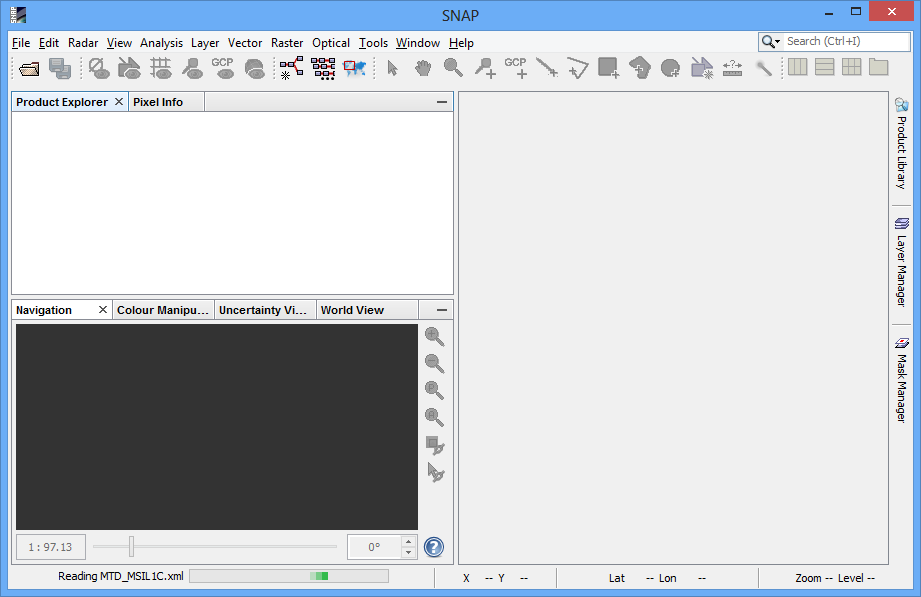This screenshot has width=921, height=597.
Task: Select the Range Finder tool
Action: click(x=732, y=68)
